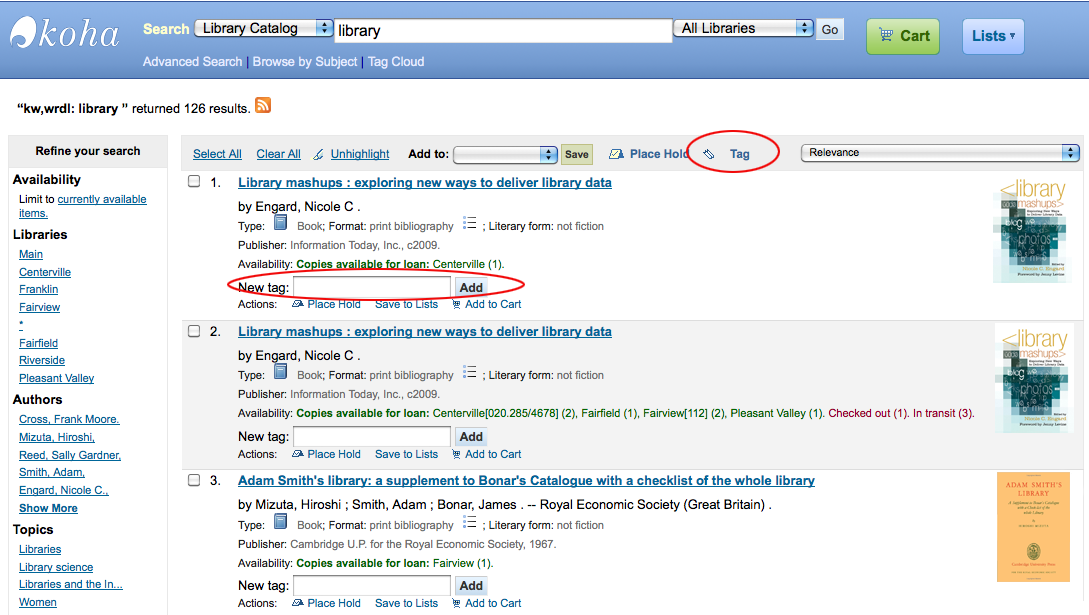Viewport: 1089px width, 615px height.
Task: Click the Library mashups cover image, result 1
Action: pyautogui.click(x=1032, y=230)
